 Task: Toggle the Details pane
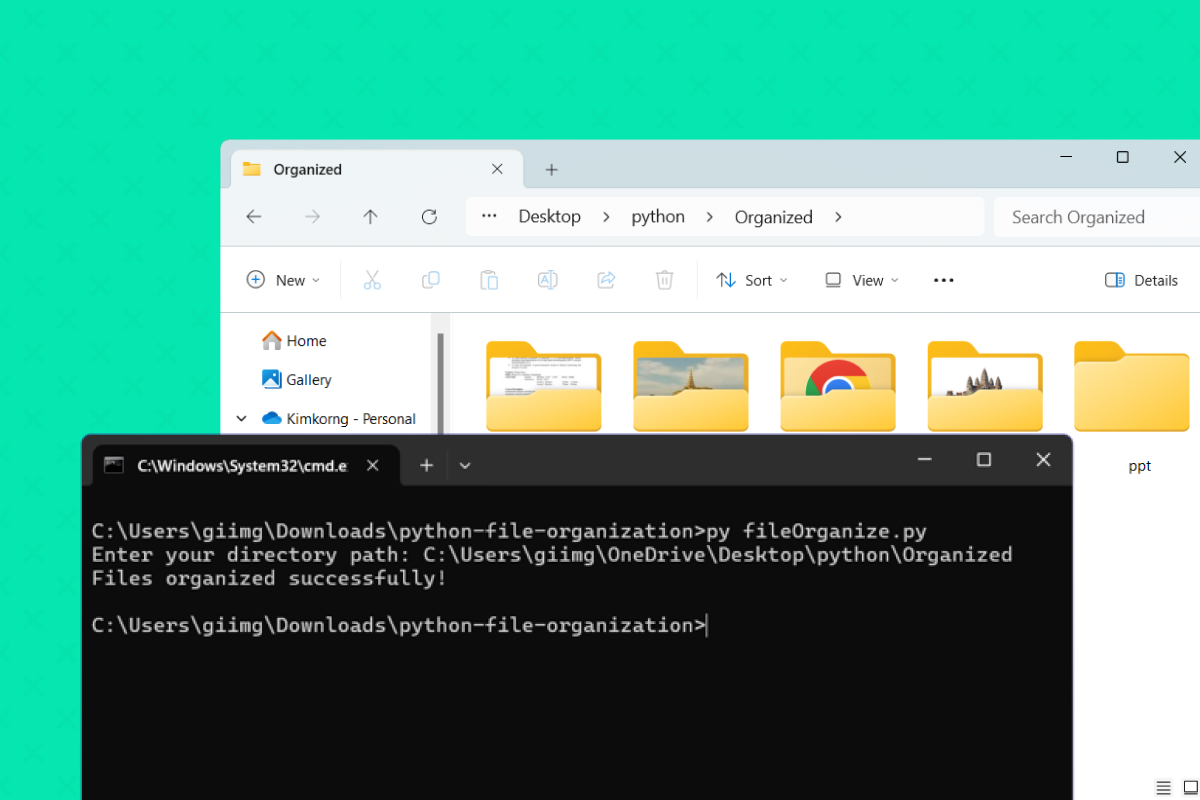click(1141, 280)
